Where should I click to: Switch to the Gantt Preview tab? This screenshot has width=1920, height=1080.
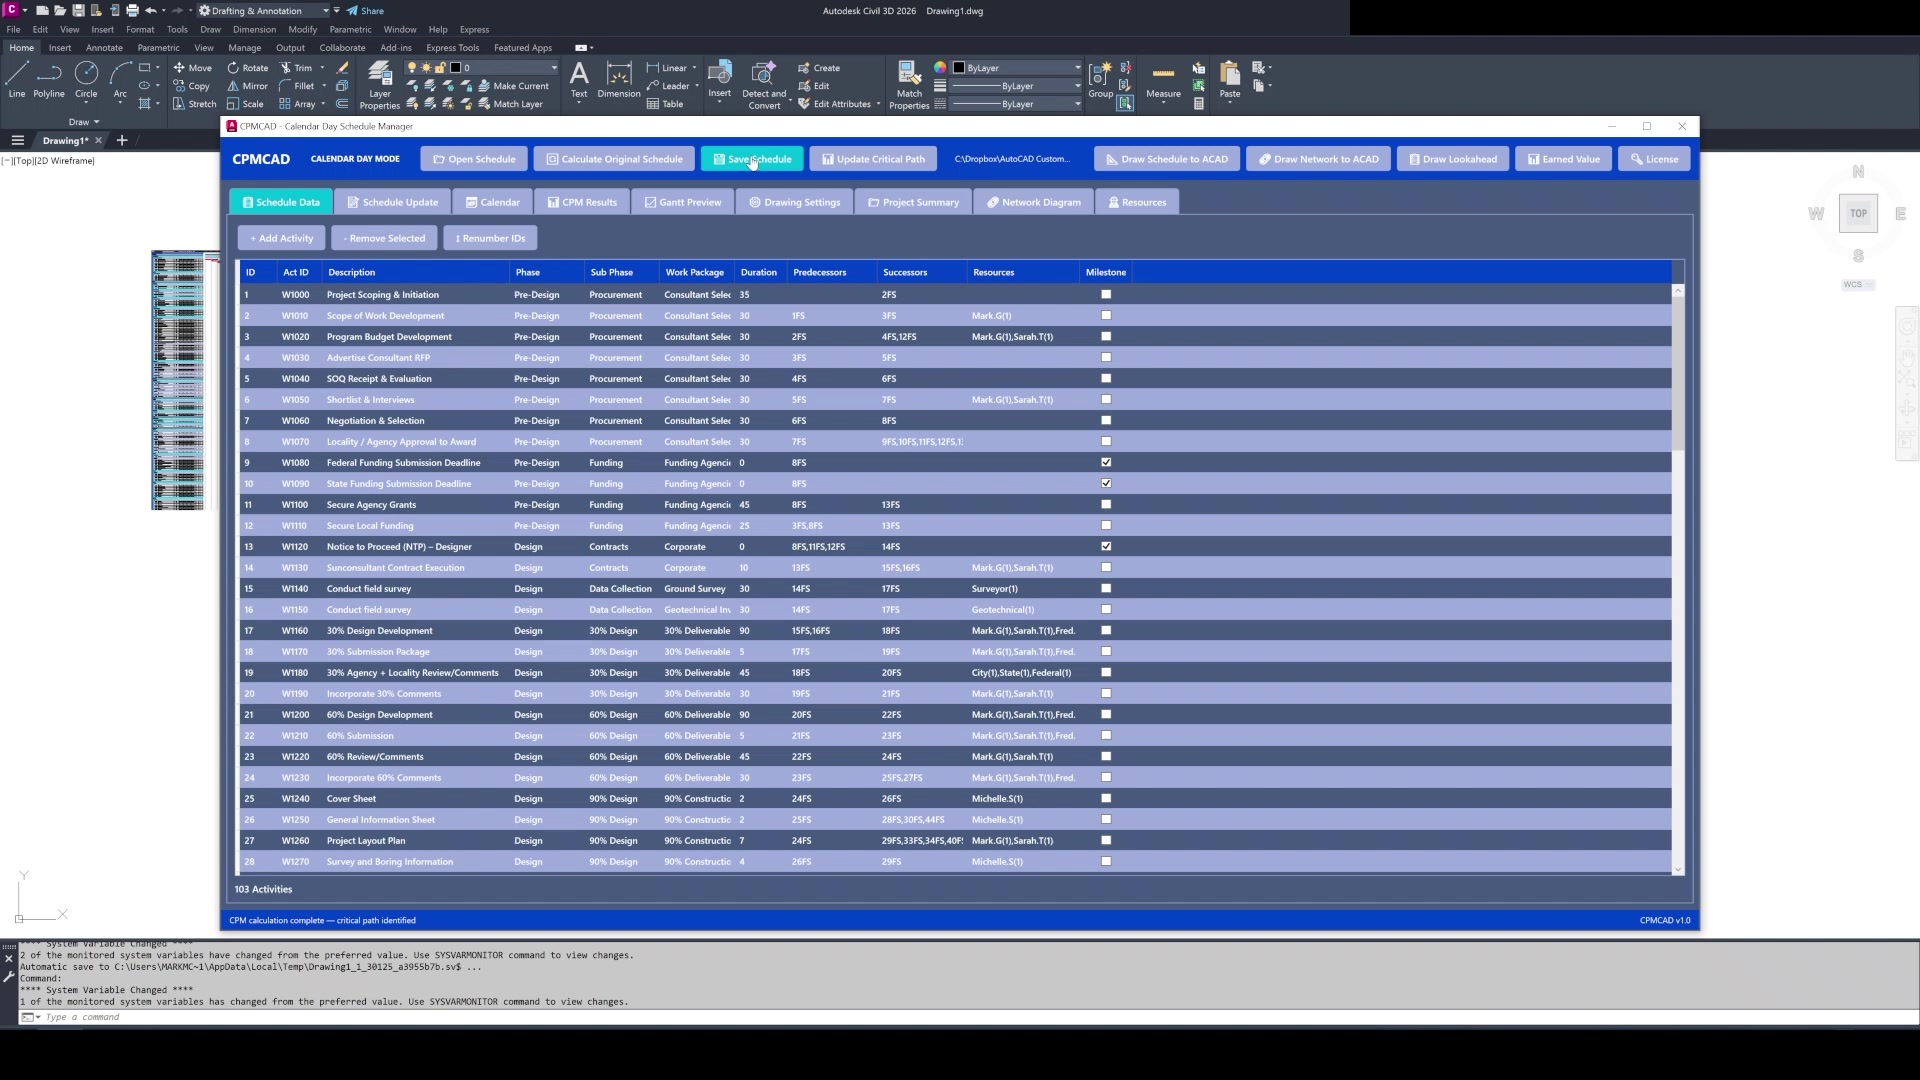683,202
